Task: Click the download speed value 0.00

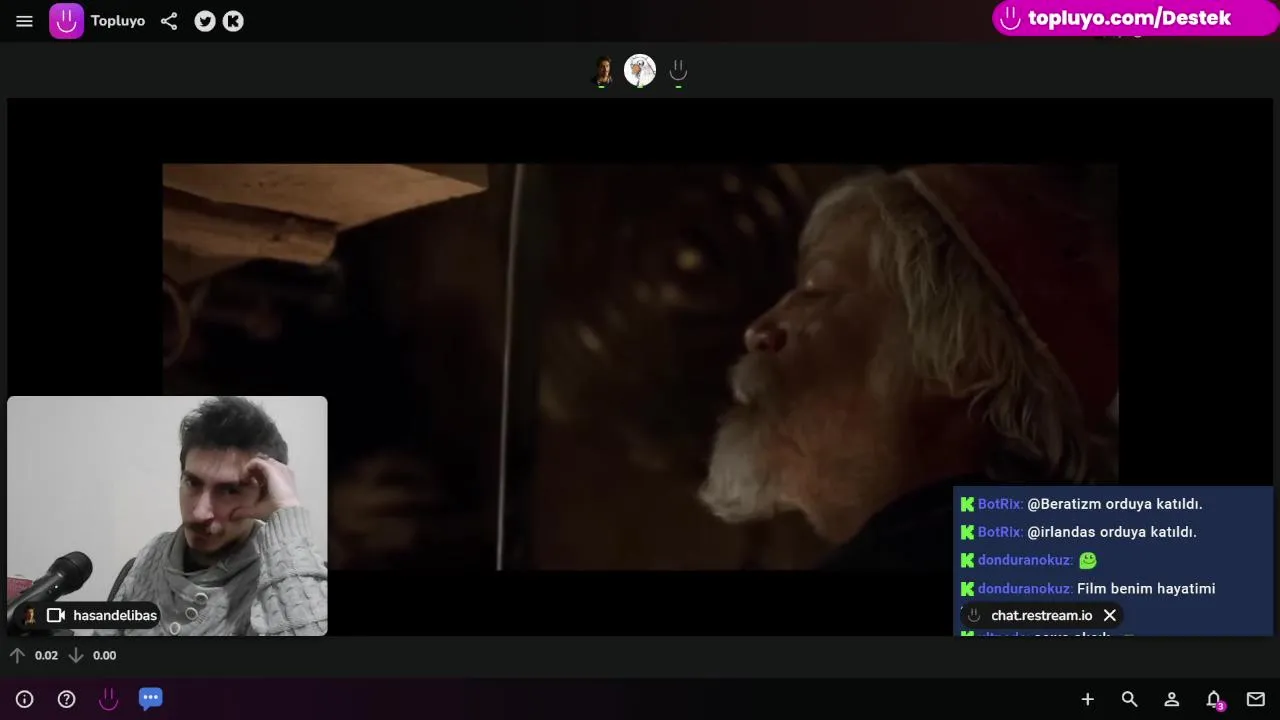Action: point(104,655)
